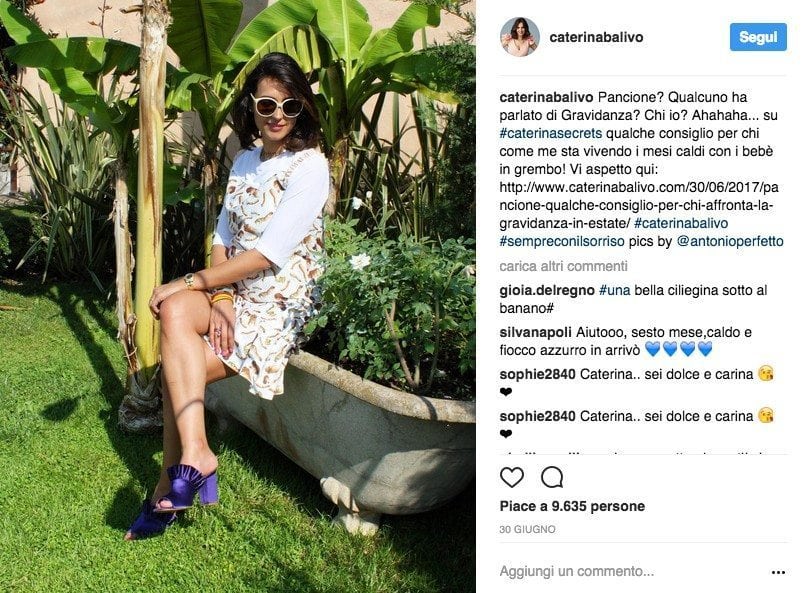The image size is (809, 593).
Task: Click the #una hashtag in comment
Action: pyautogui.click(x=614, y=290)
